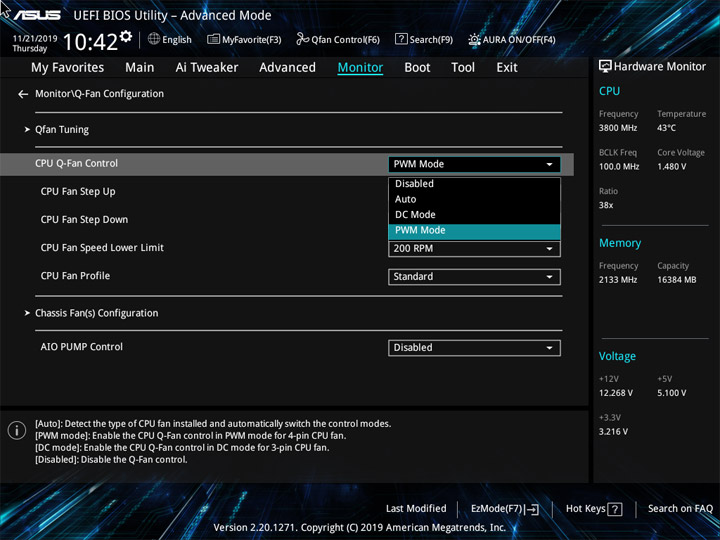Click the Hot Keys question mark icon

coord(615,509)
